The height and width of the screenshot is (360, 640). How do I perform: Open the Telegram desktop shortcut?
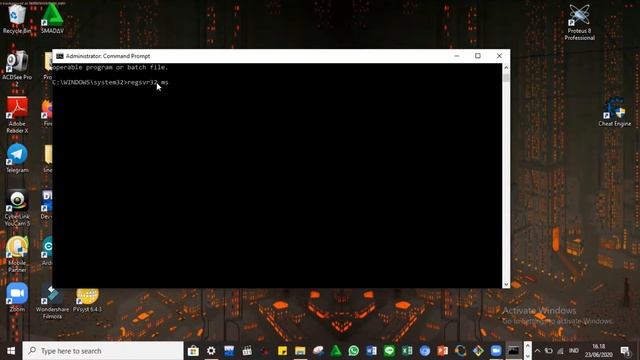tap(17, 158)
